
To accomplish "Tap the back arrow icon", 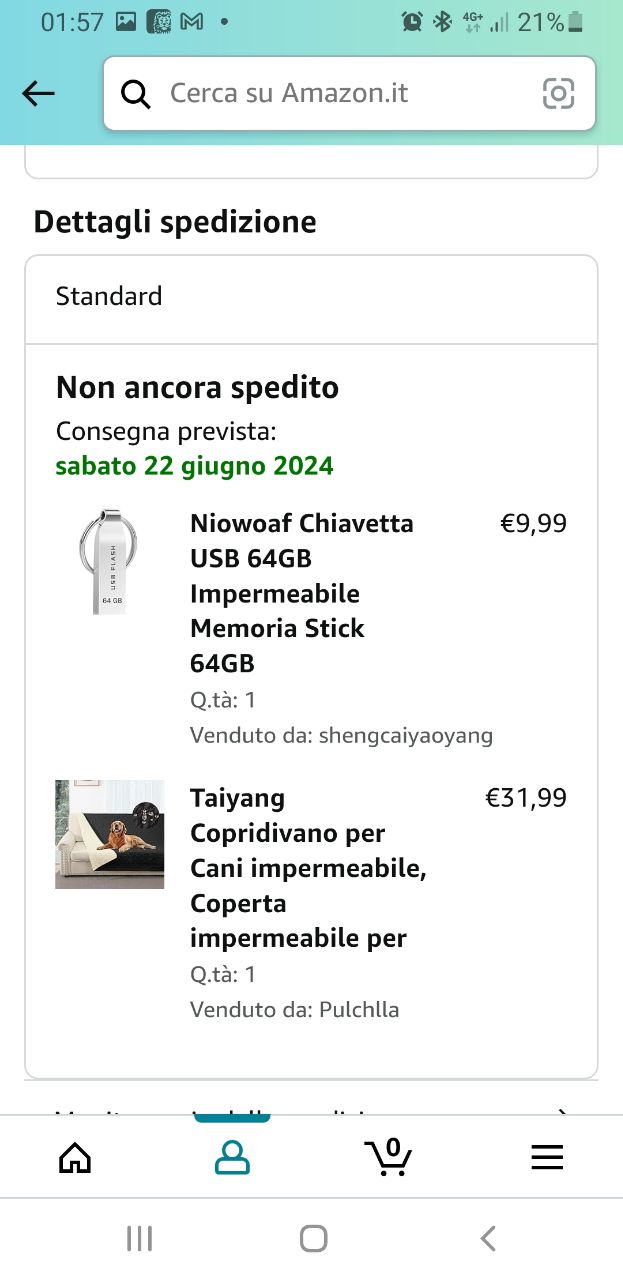I will (38, 94).
